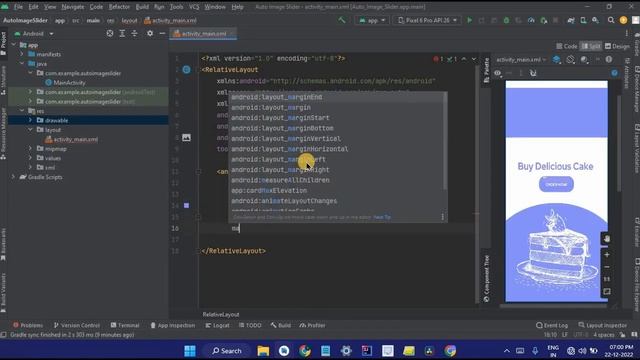
Task: Open the Profiler gauge icon in toolbar
Action: tap(531, 20)
